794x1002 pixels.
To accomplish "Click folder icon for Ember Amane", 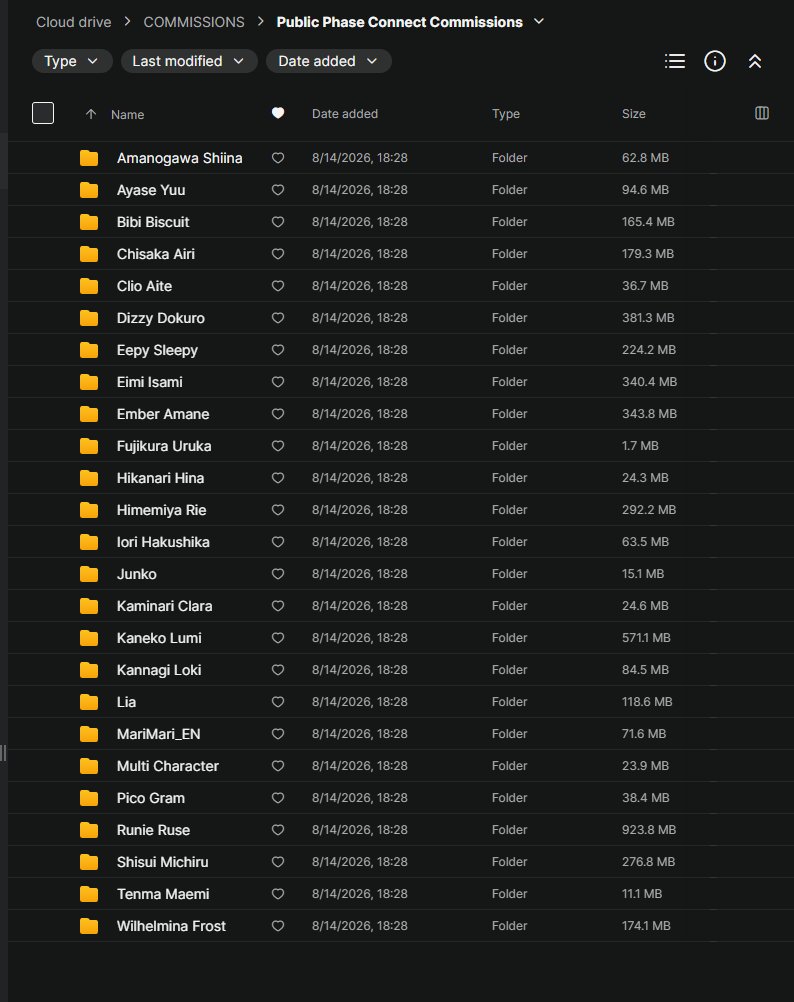I will (x=89, y=413).
